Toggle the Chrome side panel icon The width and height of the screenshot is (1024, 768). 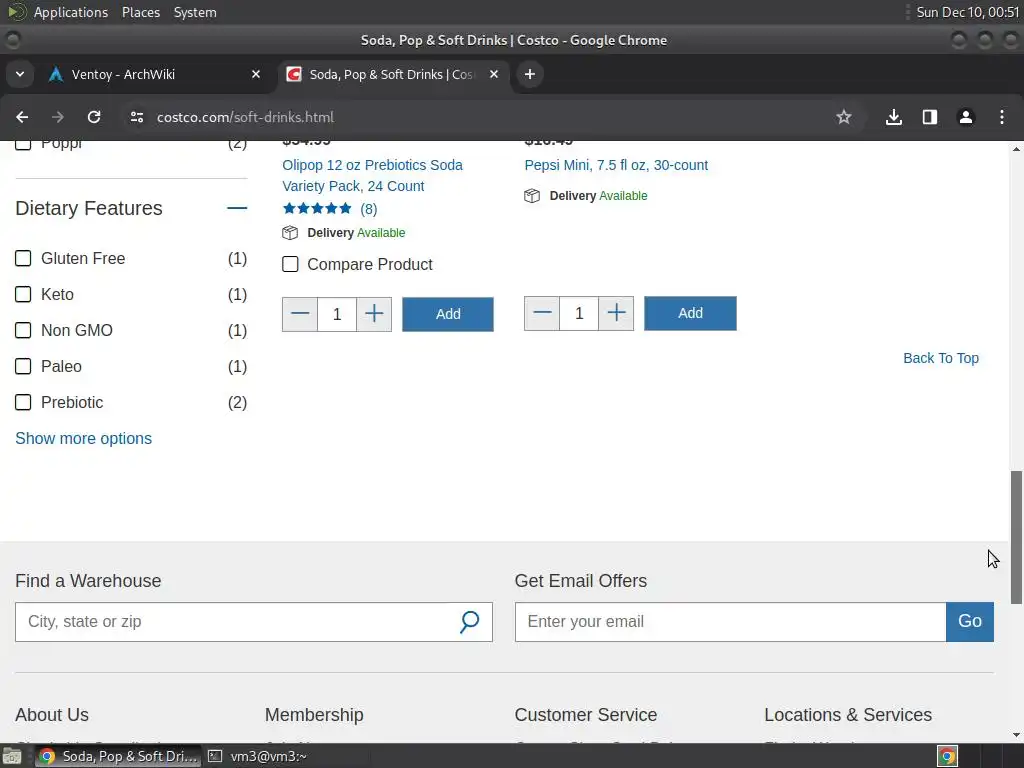tap(929, 117)
